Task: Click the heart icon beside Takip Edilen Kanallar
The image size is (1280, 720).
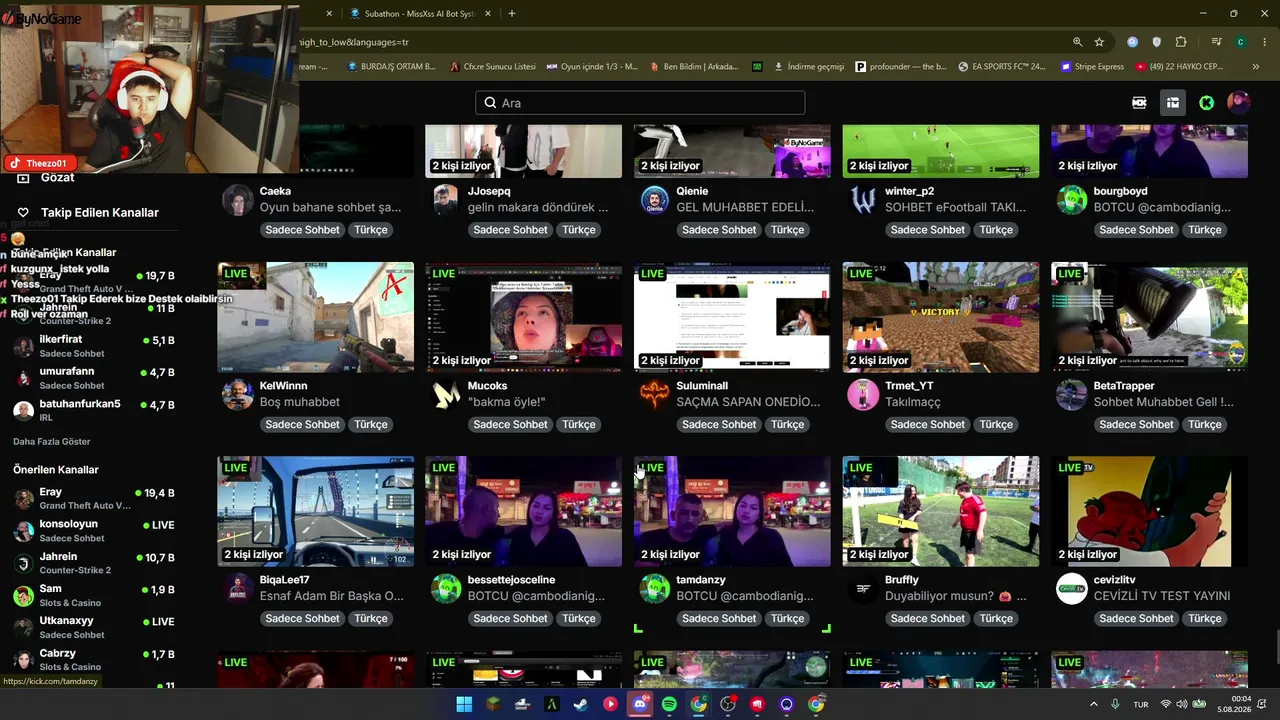Action: tap(23, 212)
